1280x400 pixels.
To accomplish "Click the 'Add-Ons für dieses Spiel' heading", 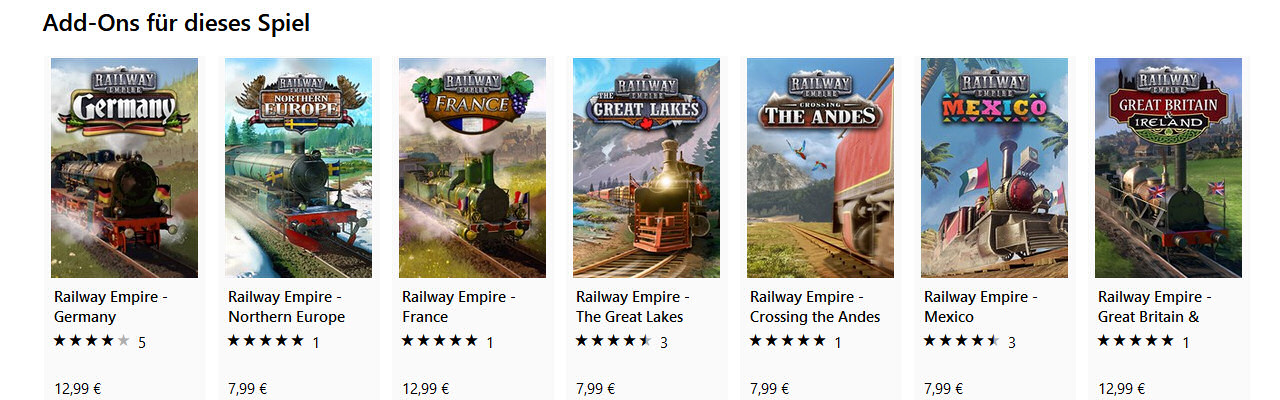I will 176,22.
